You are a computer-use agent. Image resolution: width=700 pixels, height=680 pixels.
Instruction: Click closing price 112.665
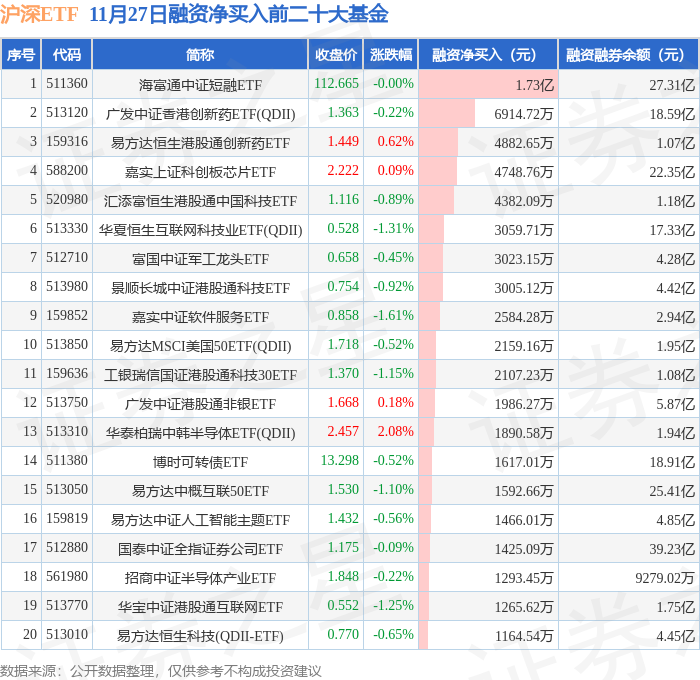(336, 83)
